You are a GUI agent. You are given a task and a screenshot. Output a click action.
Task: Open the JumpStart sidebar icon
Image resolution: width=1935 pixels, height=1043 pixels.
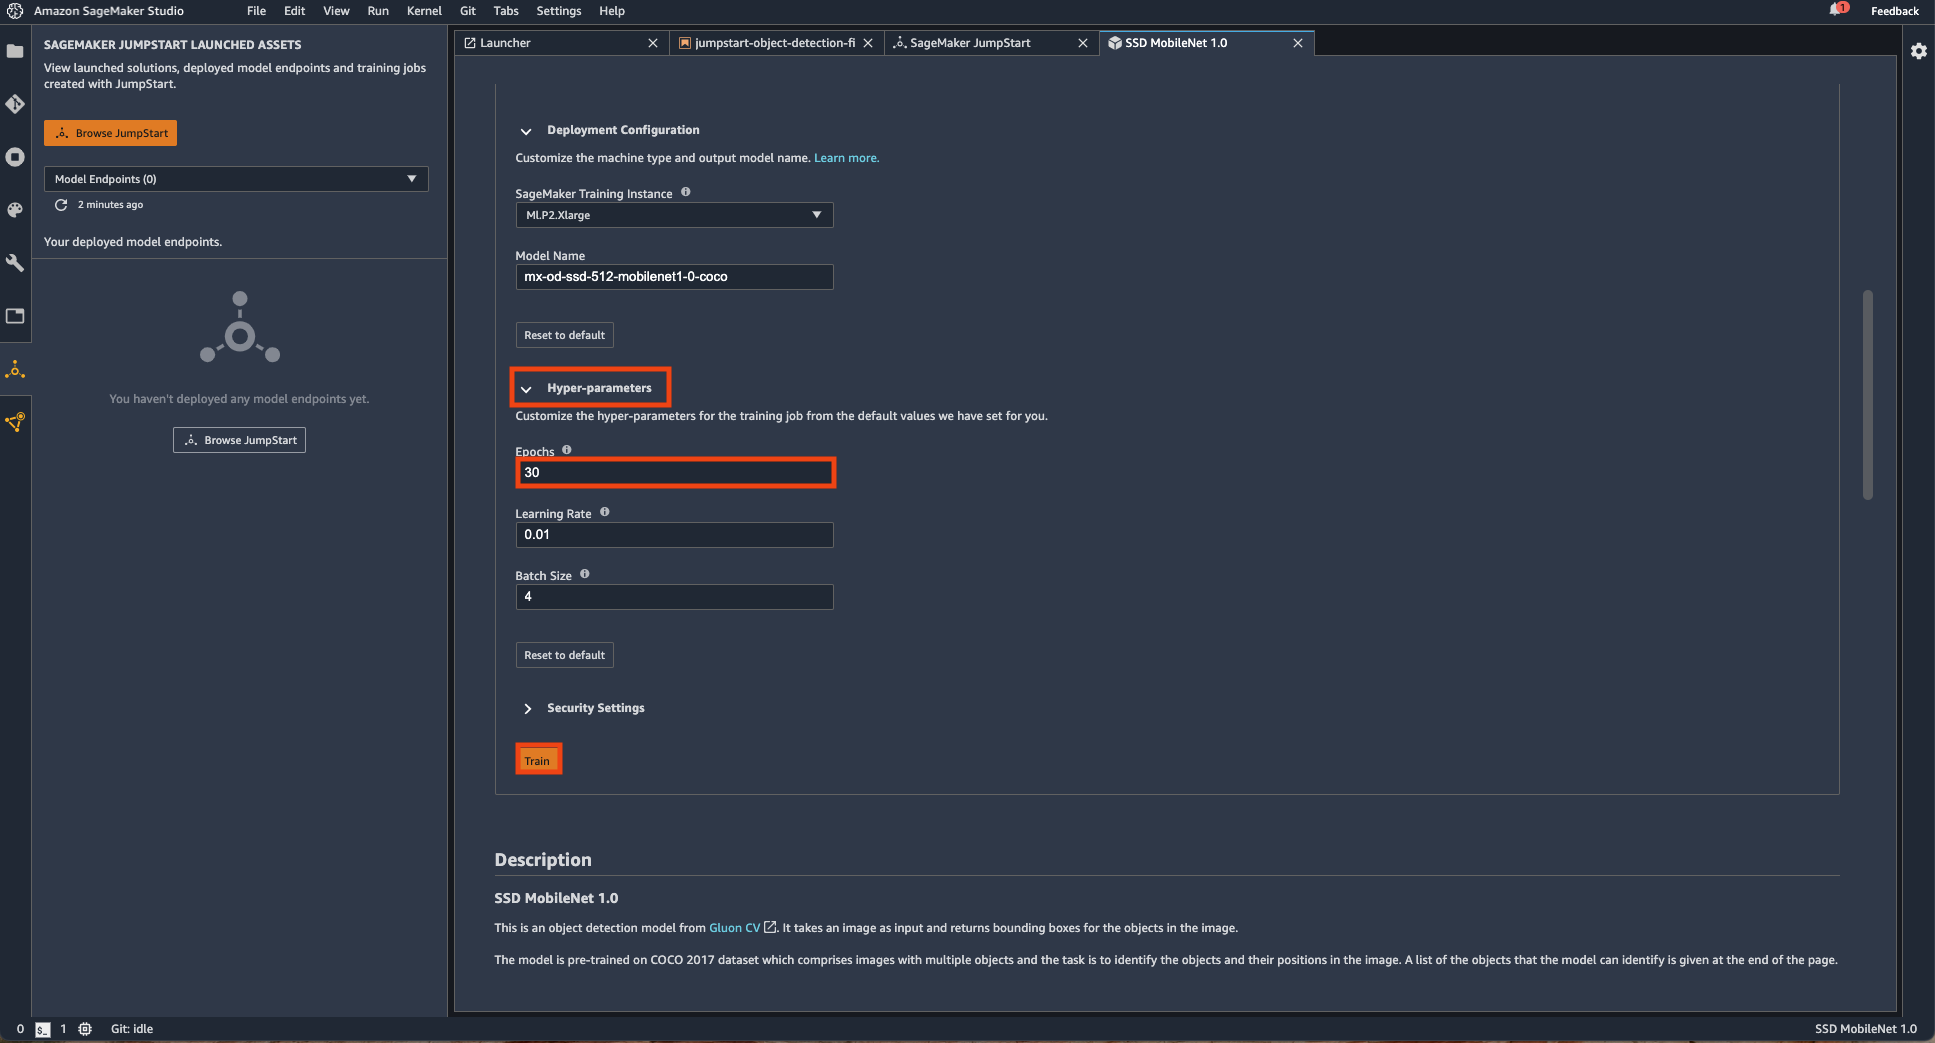pos(15,370)
